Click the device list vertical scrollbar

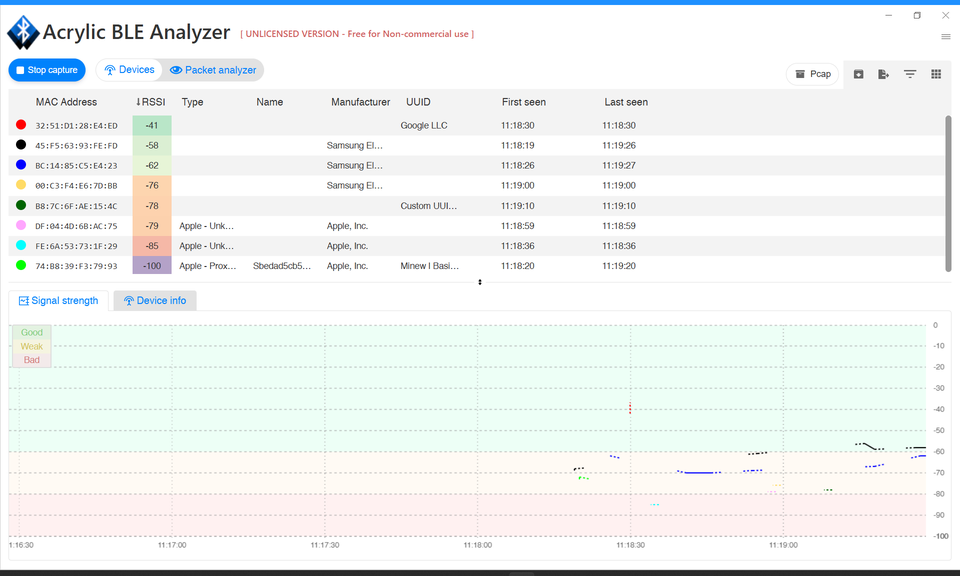pyautogui.click(x=948, y=193)
